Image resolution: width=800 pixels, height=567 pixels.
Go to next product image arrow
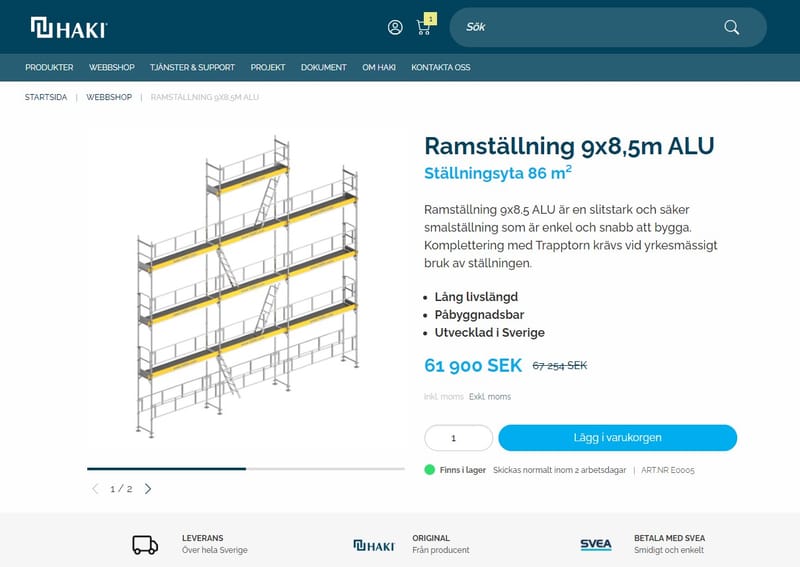click(148, 489)
